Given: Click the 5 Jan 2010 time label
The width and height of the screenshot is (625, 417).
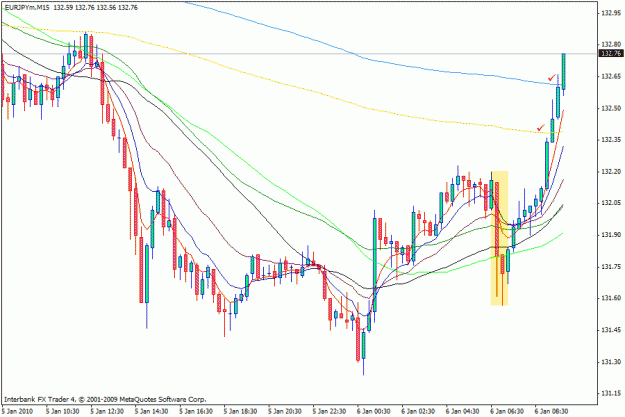Looking at the screenshot, I should pos(17,411).
